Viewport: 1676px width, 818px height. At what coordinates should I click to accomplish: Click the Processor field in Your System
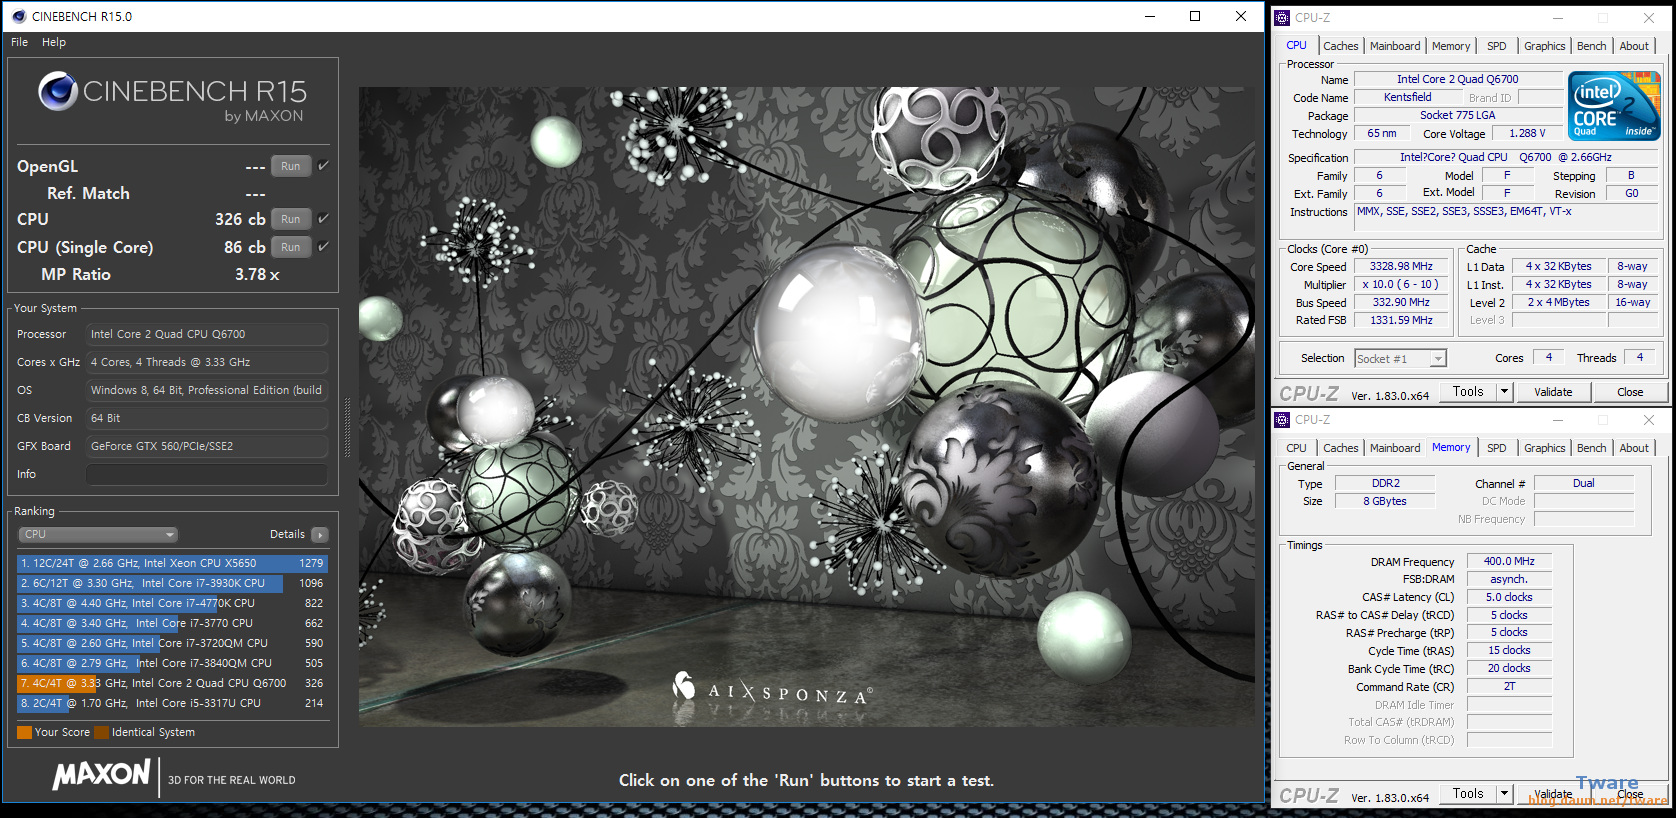point(207,334)
